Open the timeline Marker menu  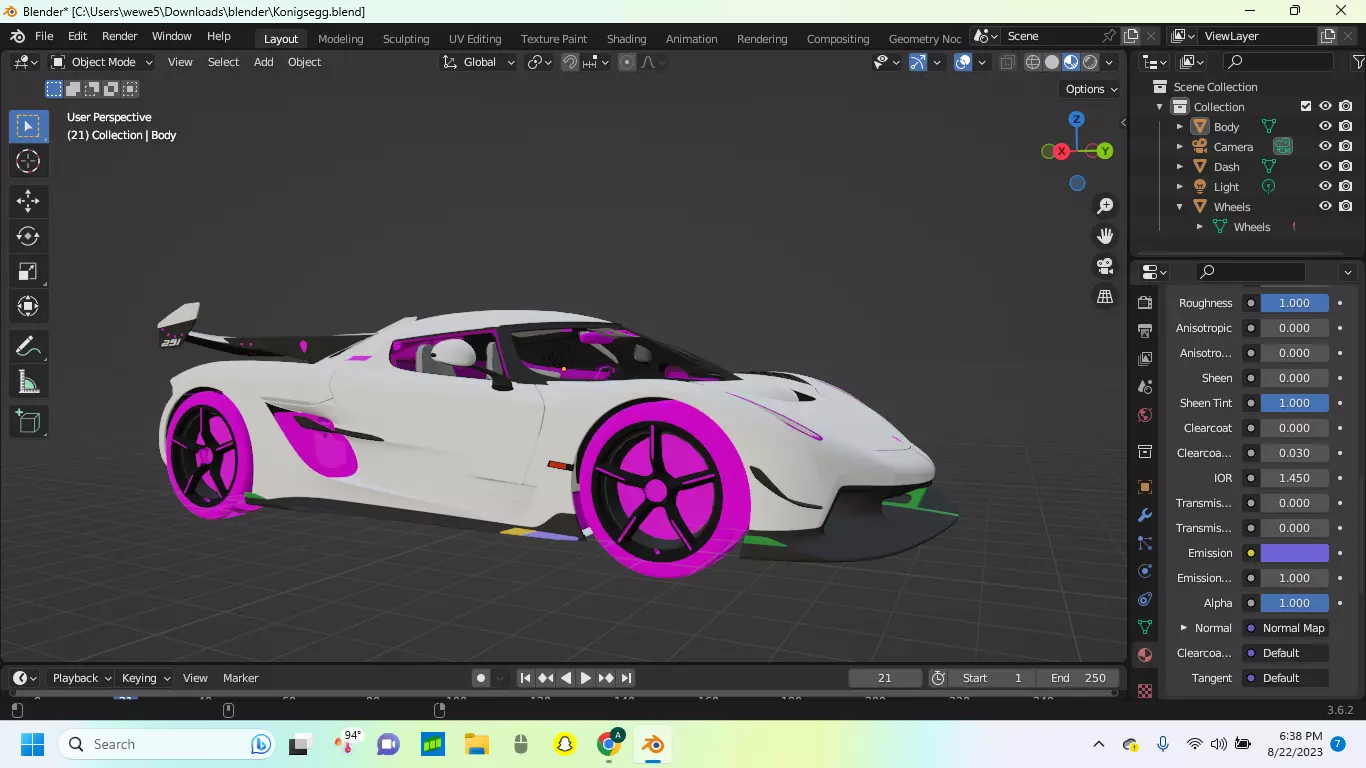pyautogui.click(x=240, y=678)
